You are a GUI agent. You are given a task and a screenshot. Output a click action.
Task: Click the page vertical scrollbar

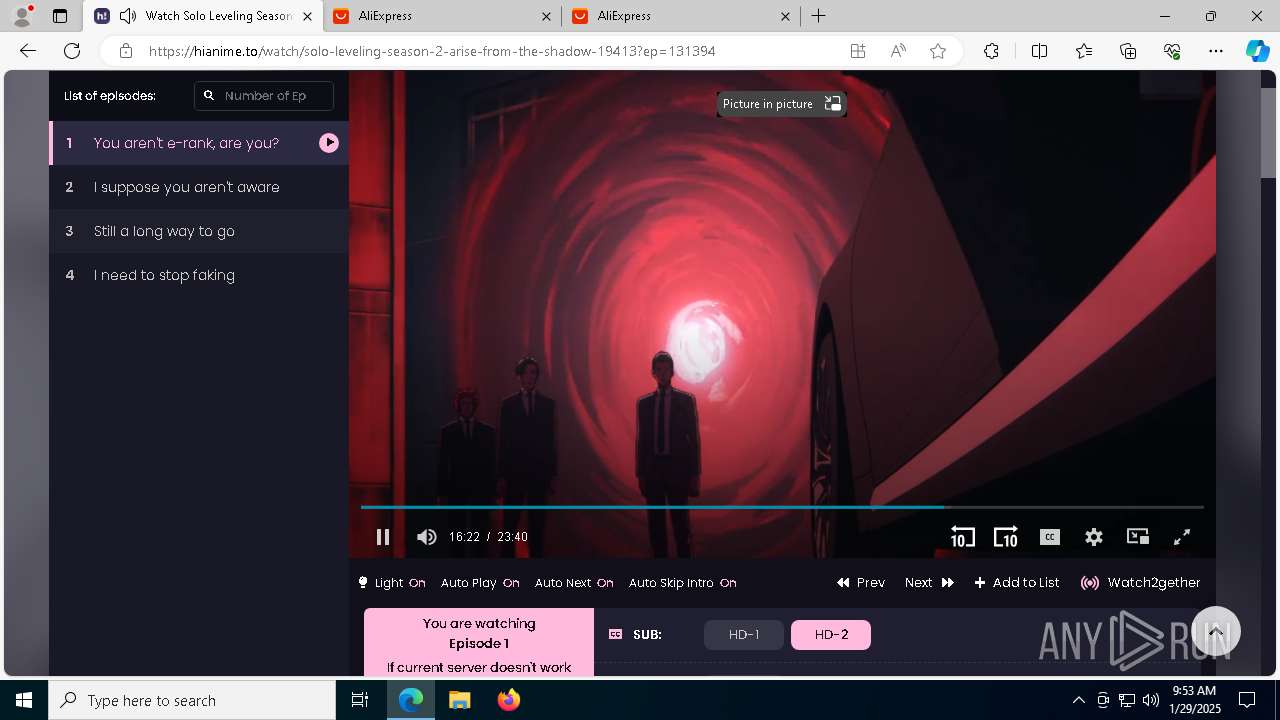tap(1269, 135)
